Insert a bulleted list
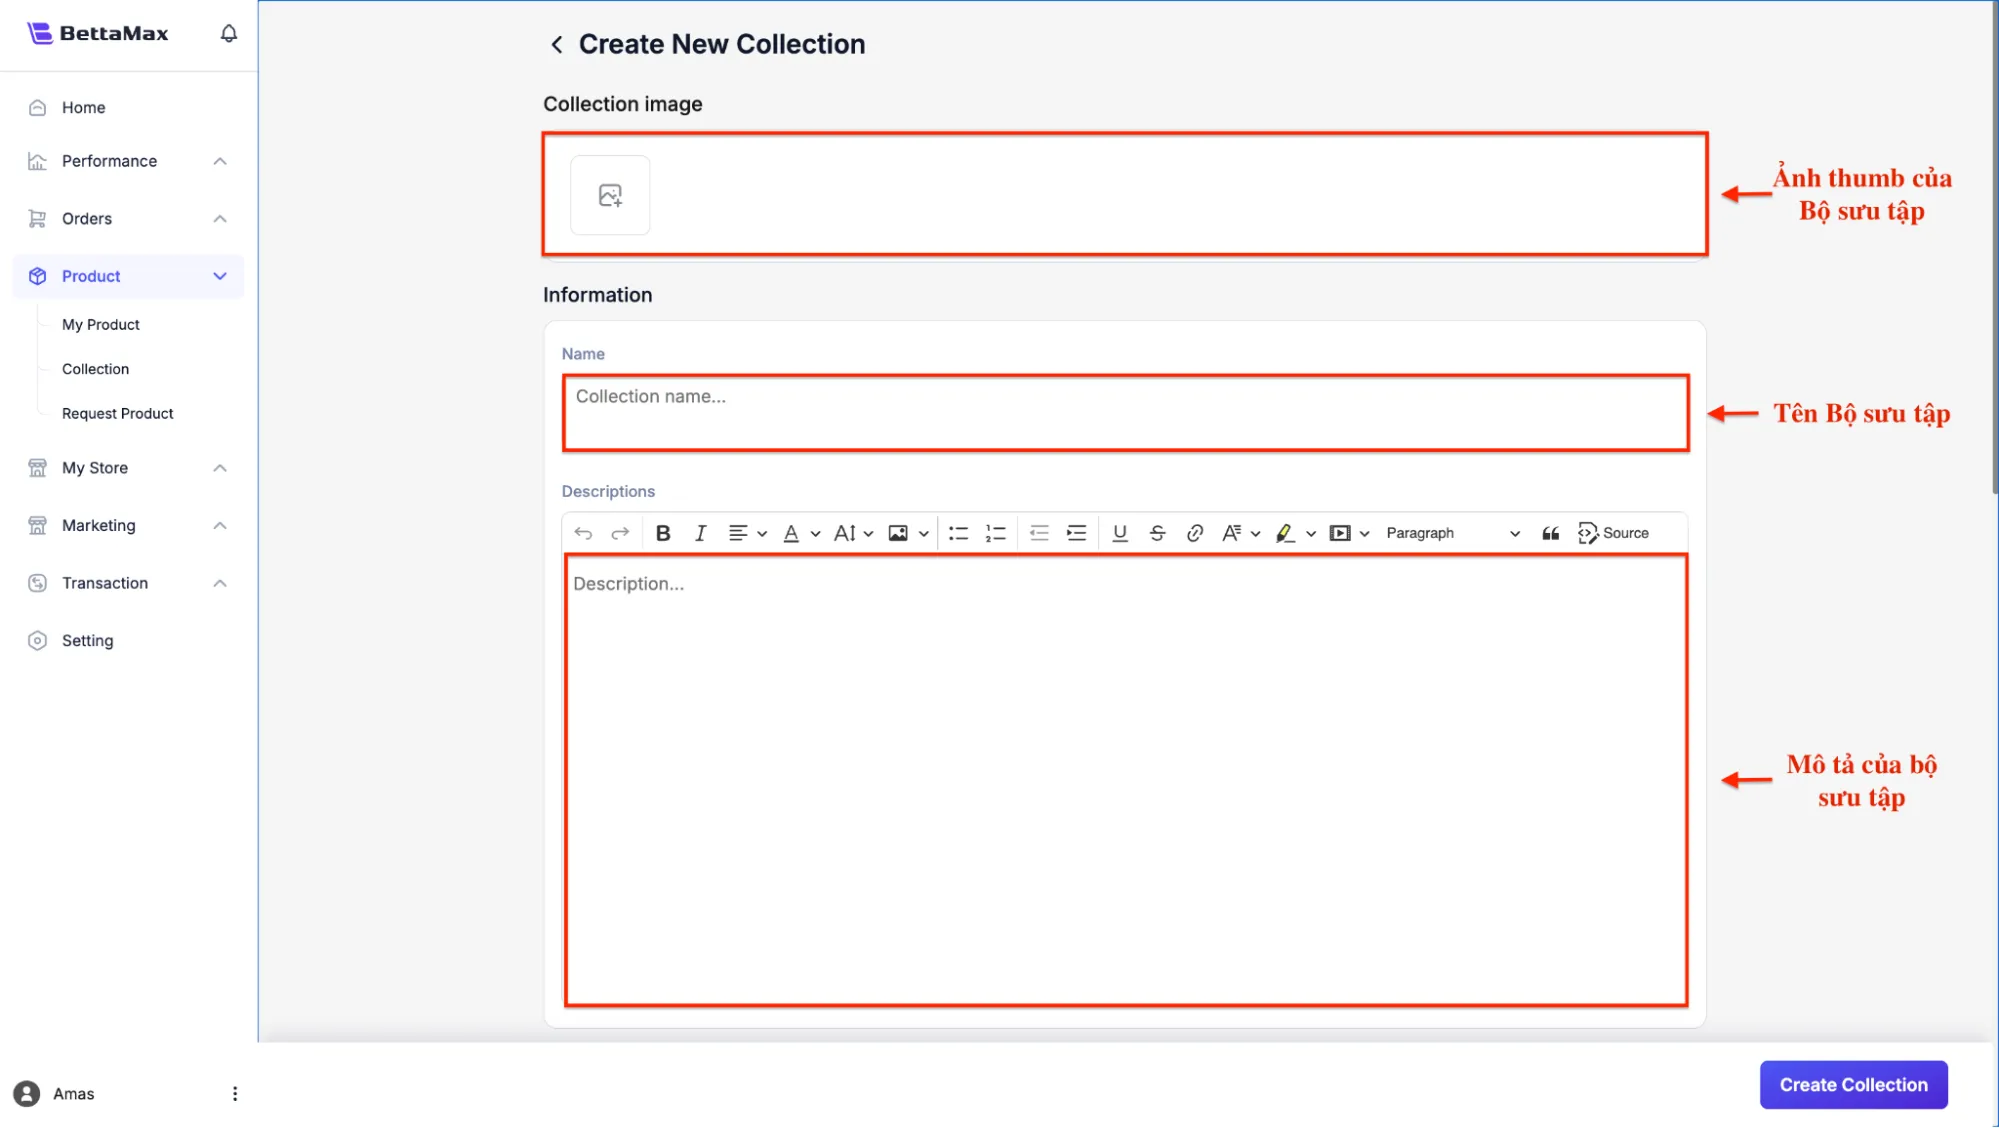 (958, 533)
